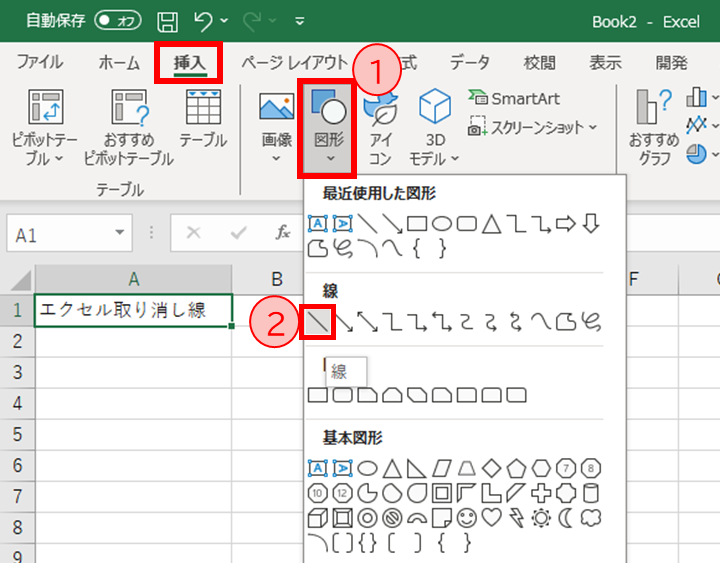720x563 pixels.
Task: Select the diamond in 基本図形
Action: [x=491, y=468]
